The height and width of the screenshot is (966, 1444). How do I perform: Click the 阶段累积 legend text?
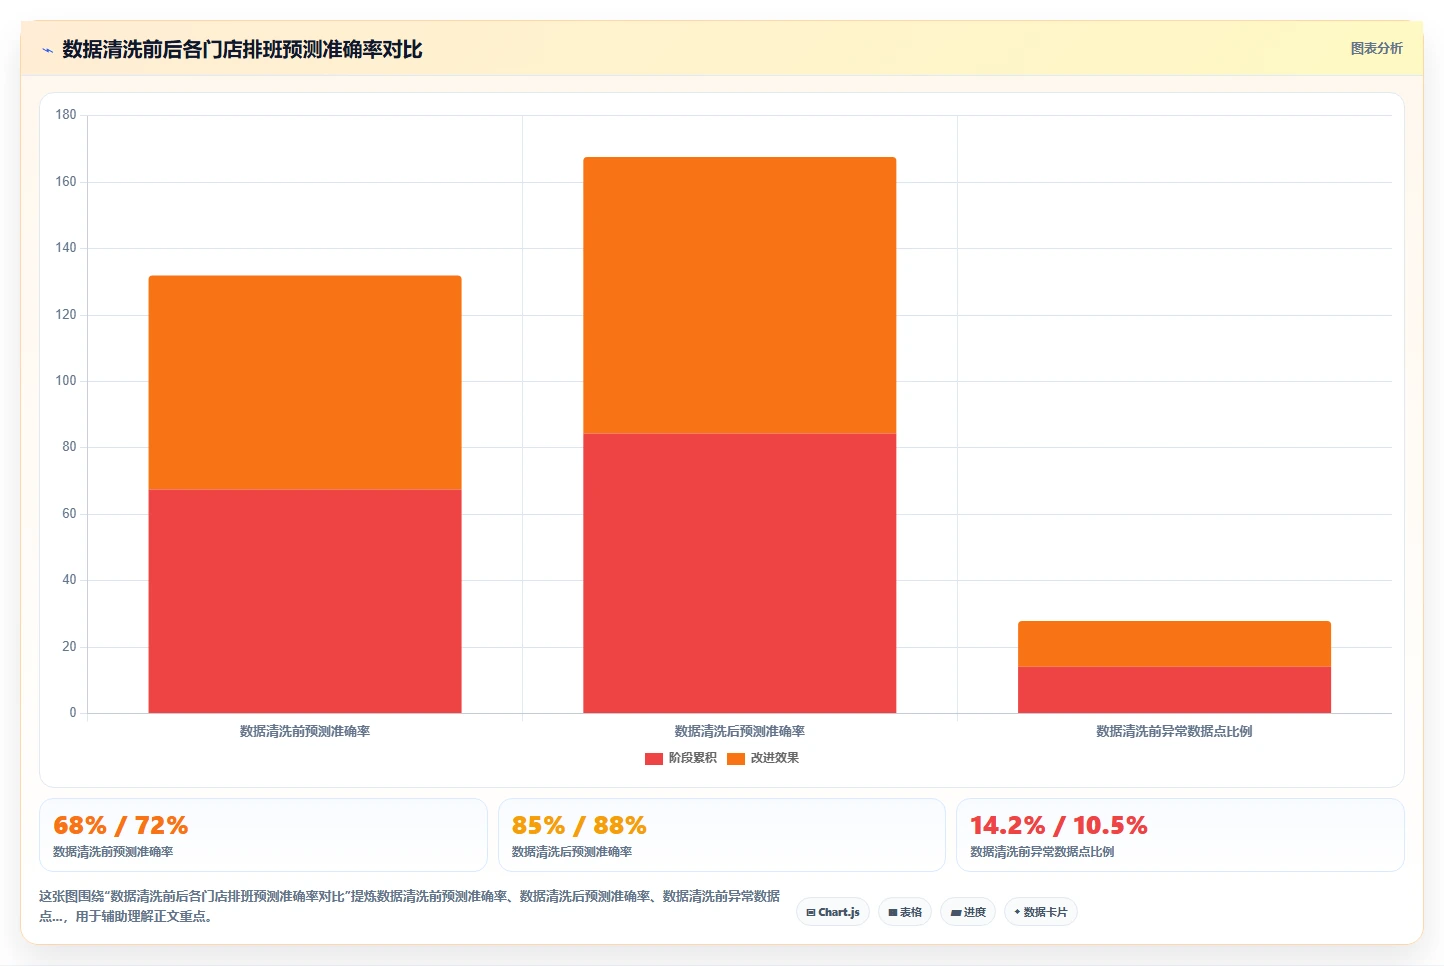[x=693, y=758]
